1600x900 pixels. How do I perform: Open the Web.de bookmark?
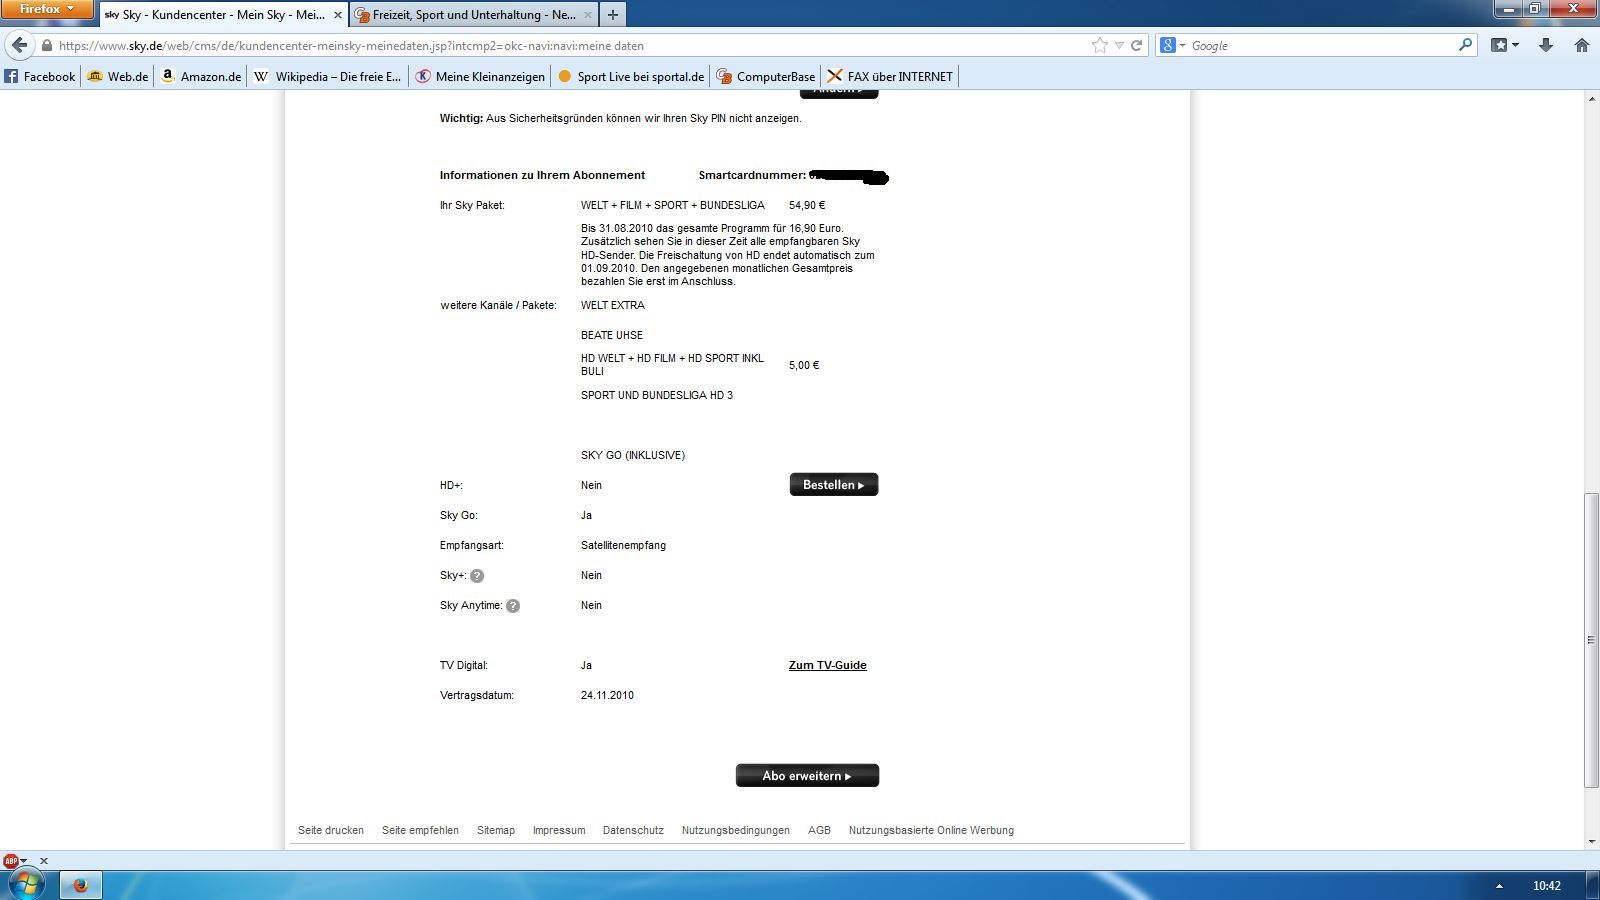click(x=118, y=76)
